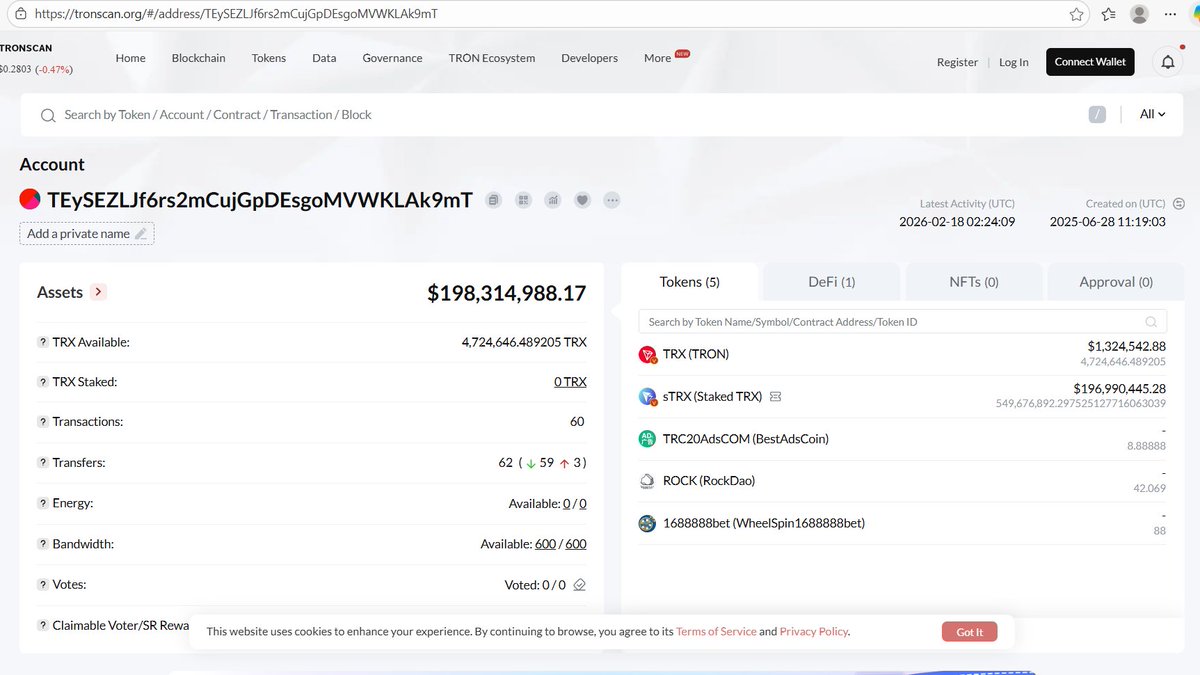Click the search magnifier icon in the main search bar
This screenshot has height=675, width=1200.
[x=48, y=116]
